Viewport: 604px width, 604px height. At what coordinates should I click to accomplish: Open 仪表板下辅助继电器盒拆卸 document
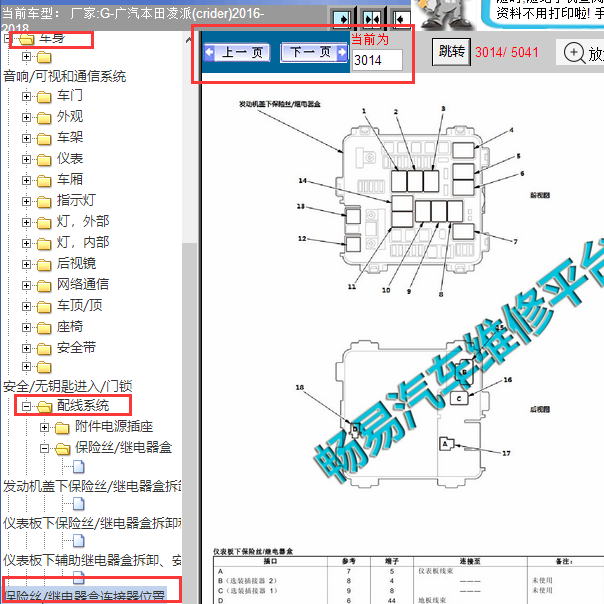(x=92, y=560)
